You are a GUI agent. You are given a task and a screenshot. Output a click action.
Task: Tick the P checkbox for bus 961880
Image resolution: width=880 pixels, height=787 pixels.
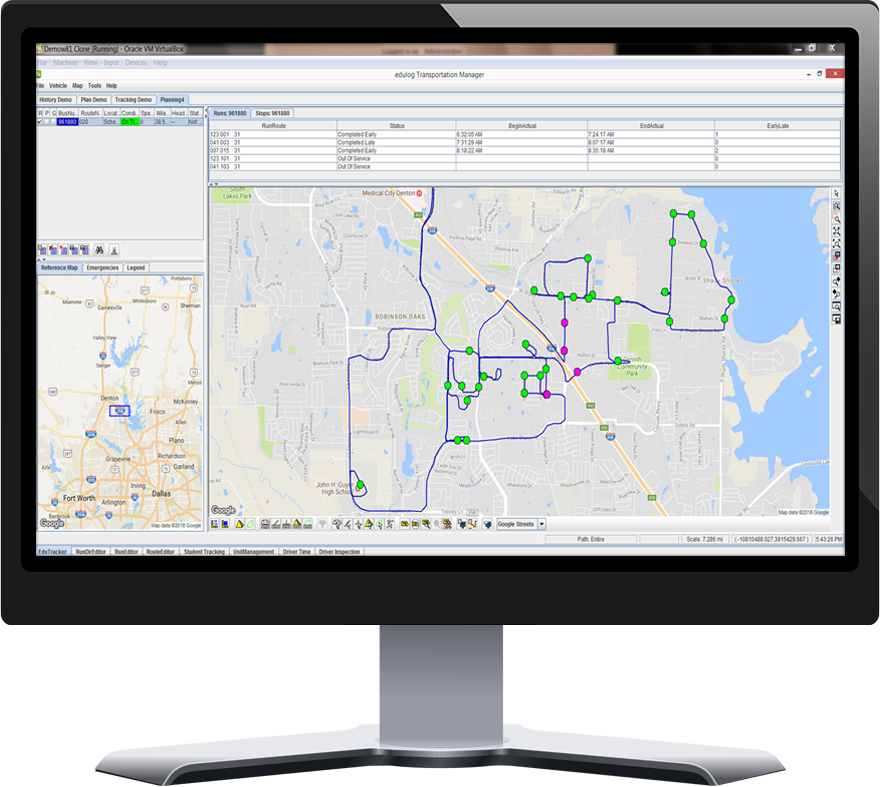point(47,122)
